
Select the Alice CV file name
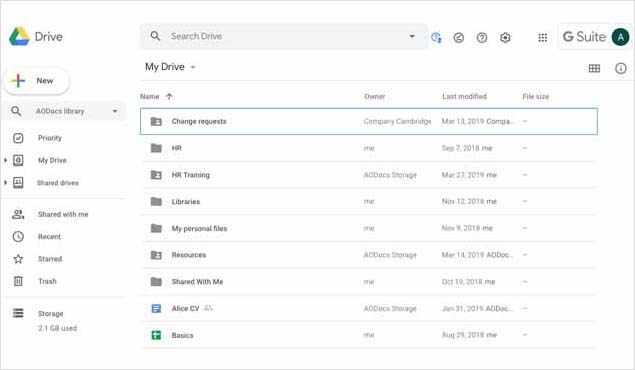tap(185, 308)
